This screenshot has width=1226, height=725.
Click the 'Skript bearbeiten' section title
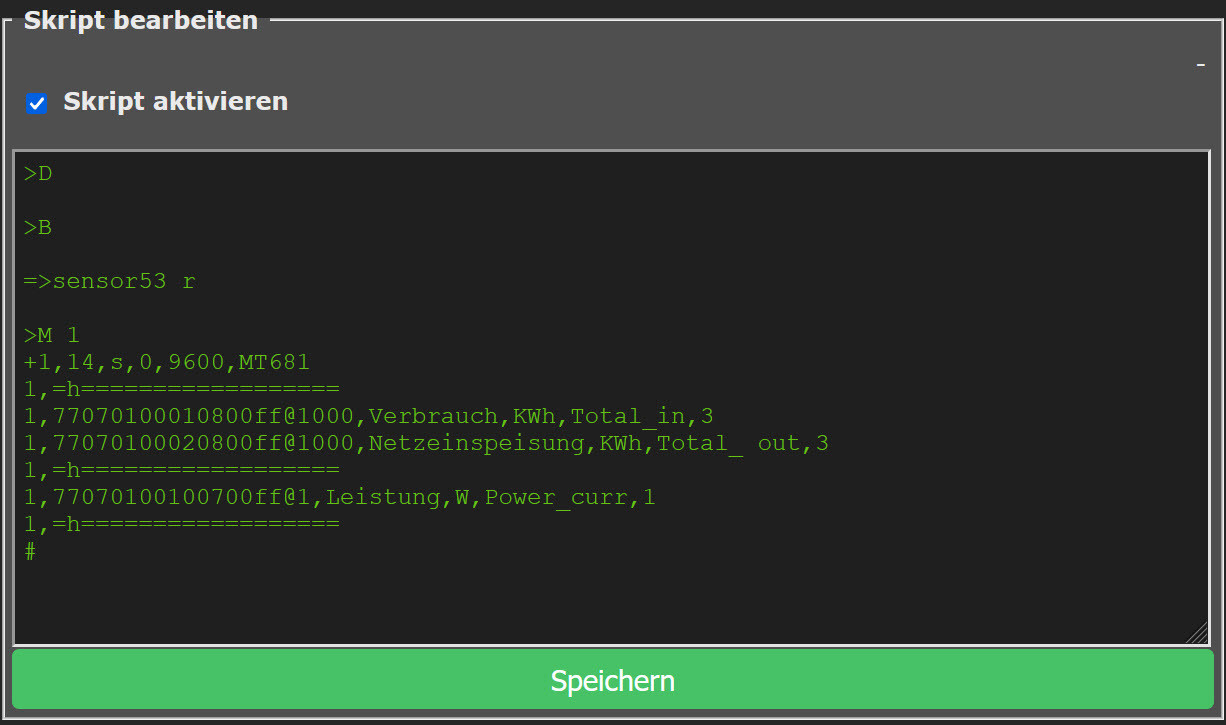click(x=140, y=20)
